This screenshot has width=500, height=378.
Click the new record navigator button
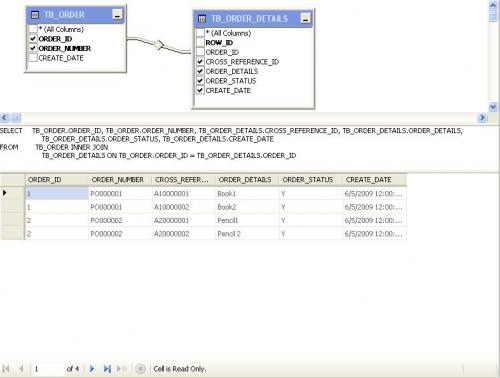click(121, 369)
